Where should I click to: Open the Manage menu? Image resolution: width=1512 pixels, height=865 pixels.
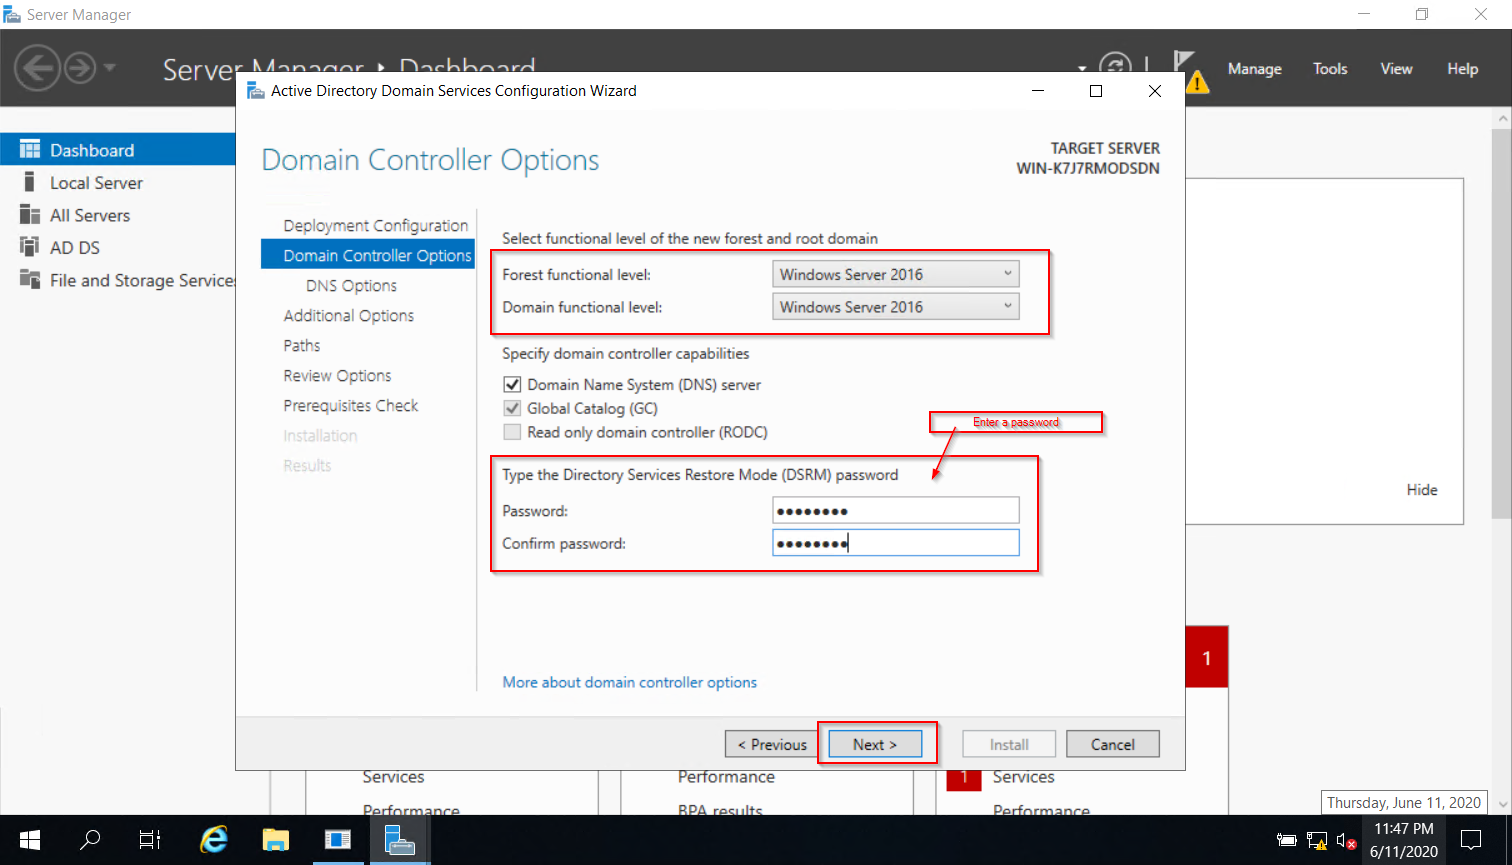click(x=1254, y=68)
